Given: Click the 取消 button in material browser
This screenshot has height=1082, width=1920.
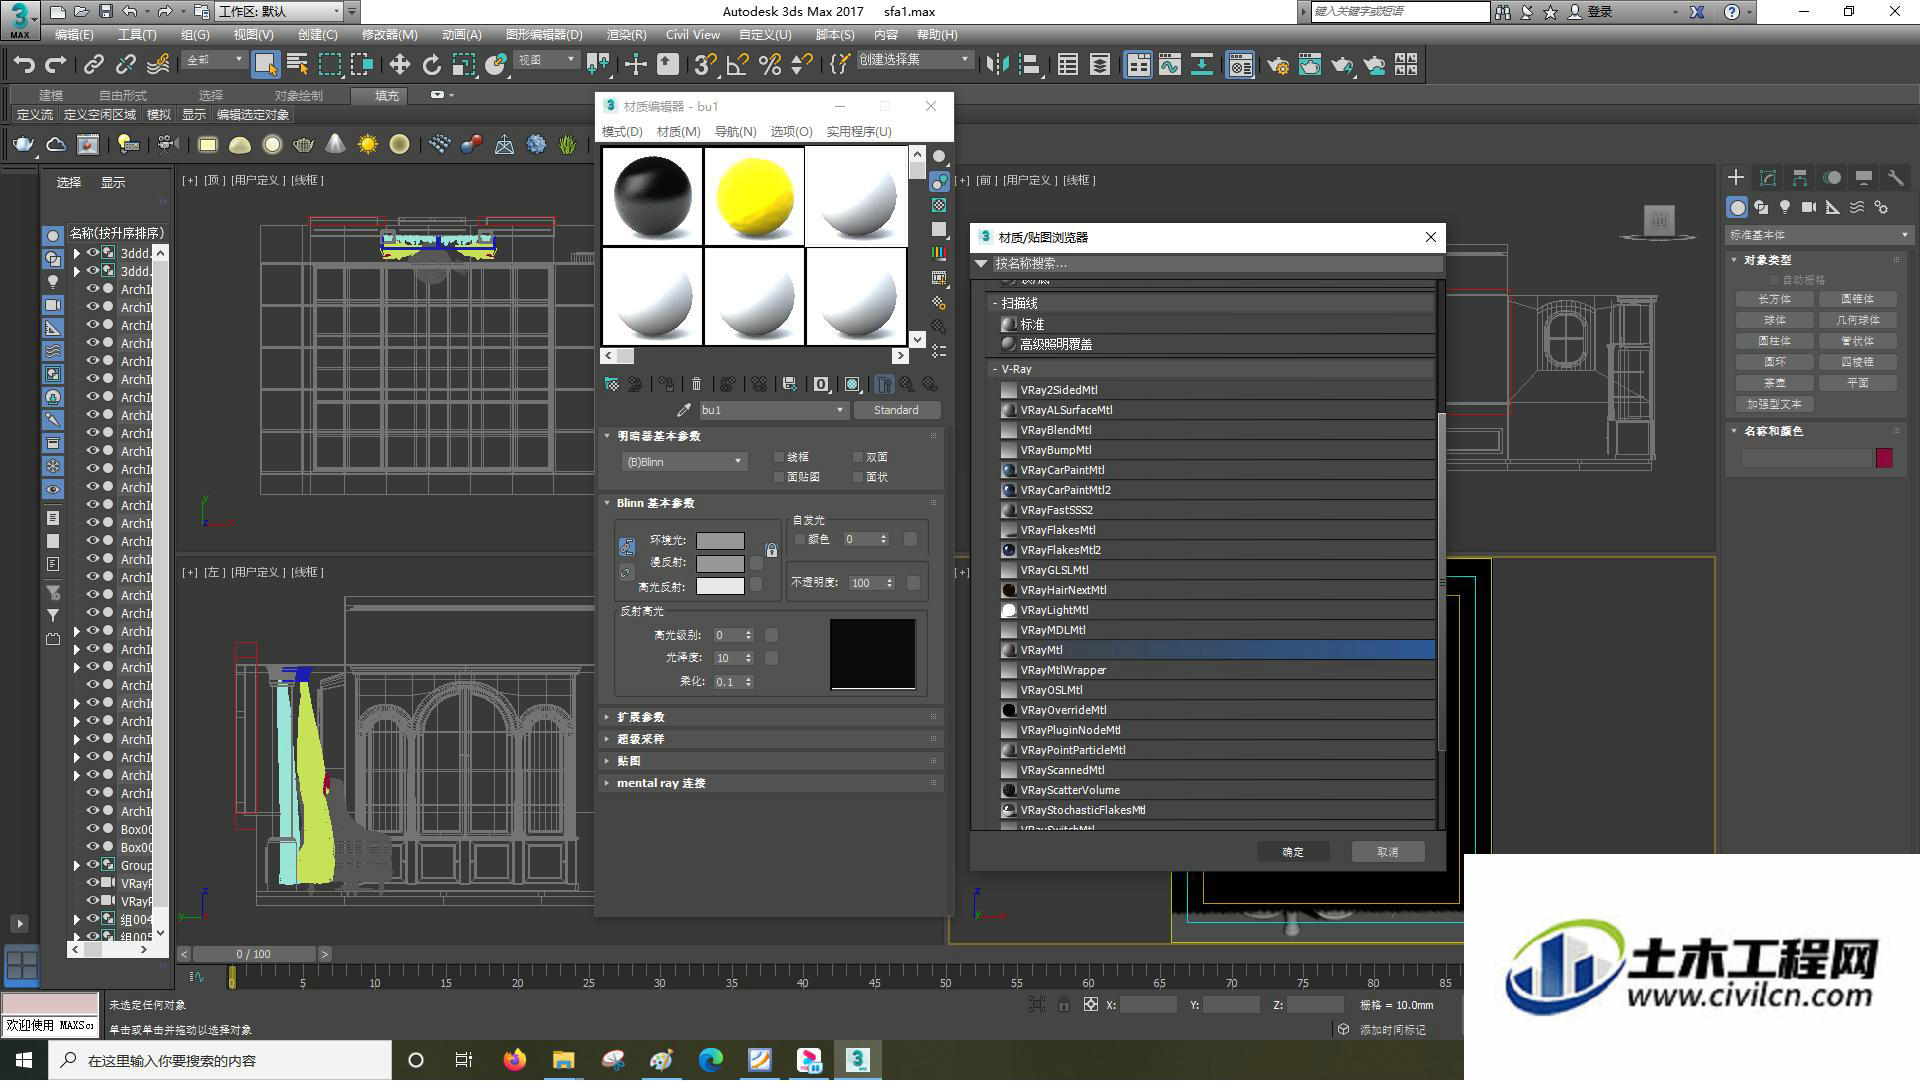Looking at the screenshot, I should [1387, 852].
